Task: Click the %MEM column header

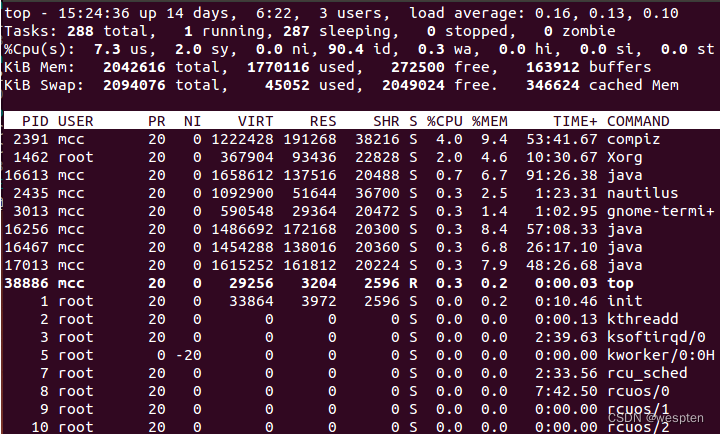Action: [x=489, y=121]
